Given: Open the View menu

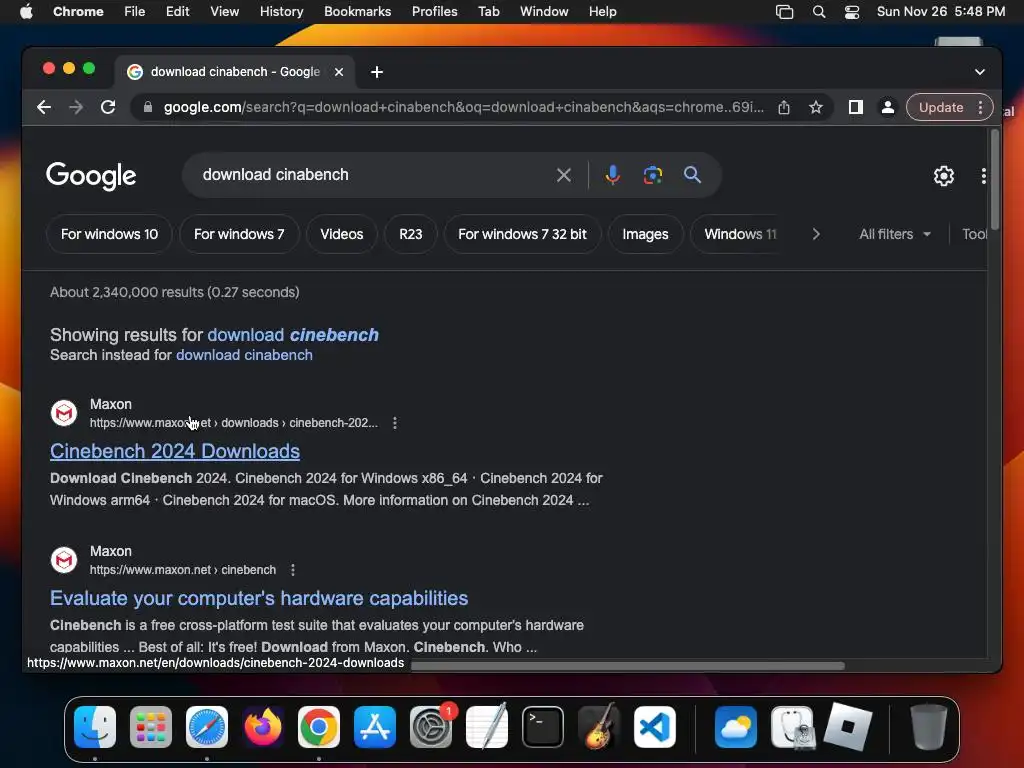Looking at the screenshot, I should click(224, 12).
